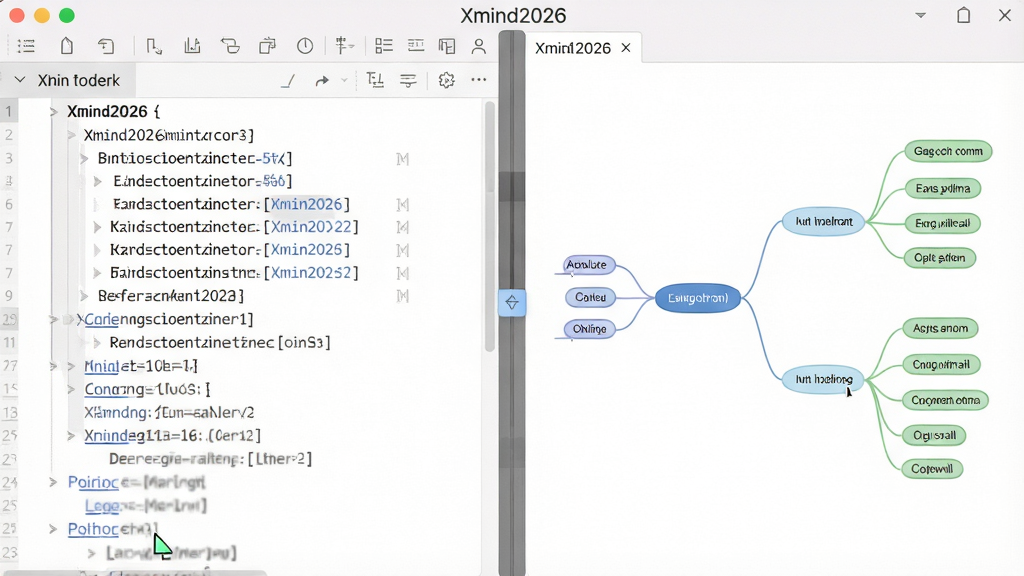1024x576 pixels.
Task: Open the Poirioc link
Action: point(93,482)
